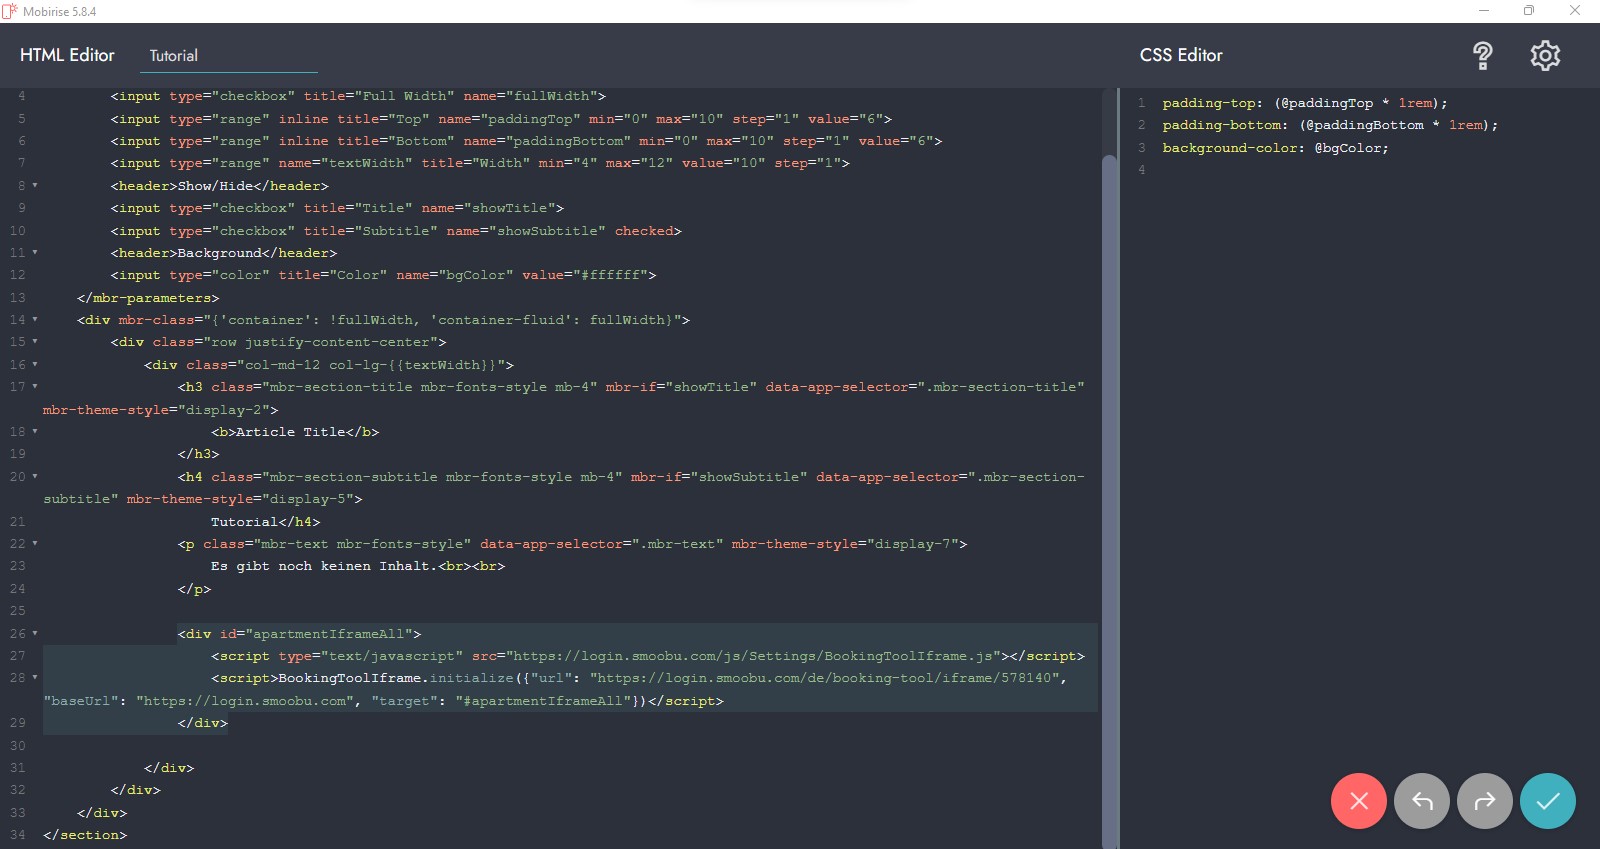This screenshot has height=849, width=1600.
Task: Apply changes with the teal checkmark button
Action: [x=1547, y=801]
